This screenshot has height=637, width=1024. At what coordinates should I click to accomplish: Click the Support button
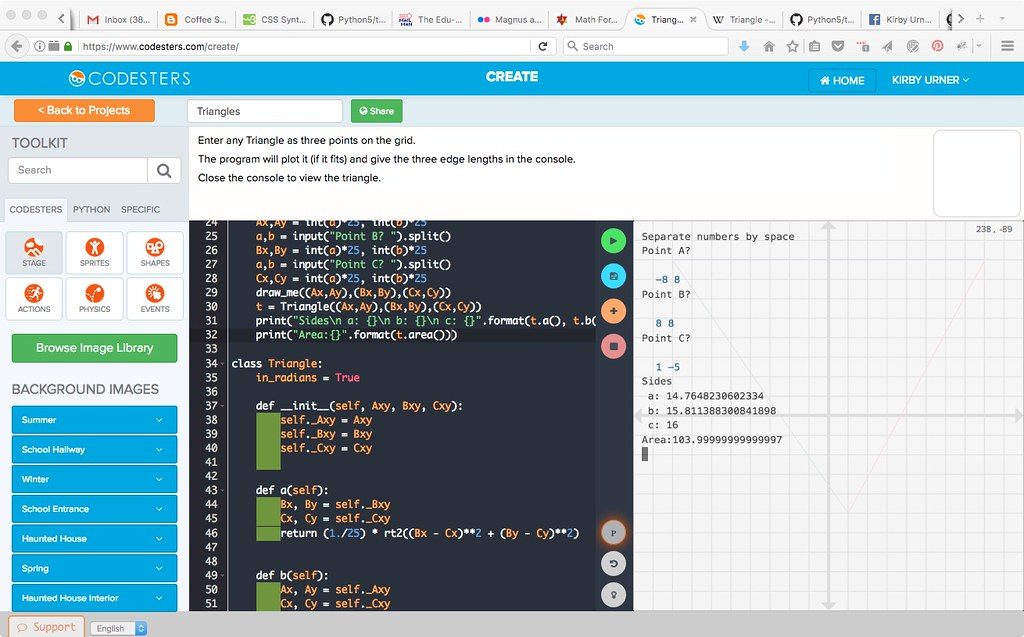[x=46, y=627]
